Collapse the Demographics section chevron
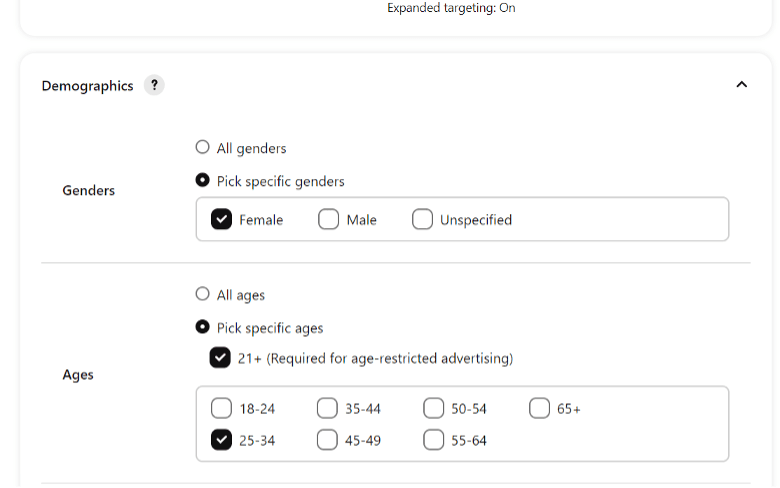Screen dimensions: 780x488 [x=741, y=85]
